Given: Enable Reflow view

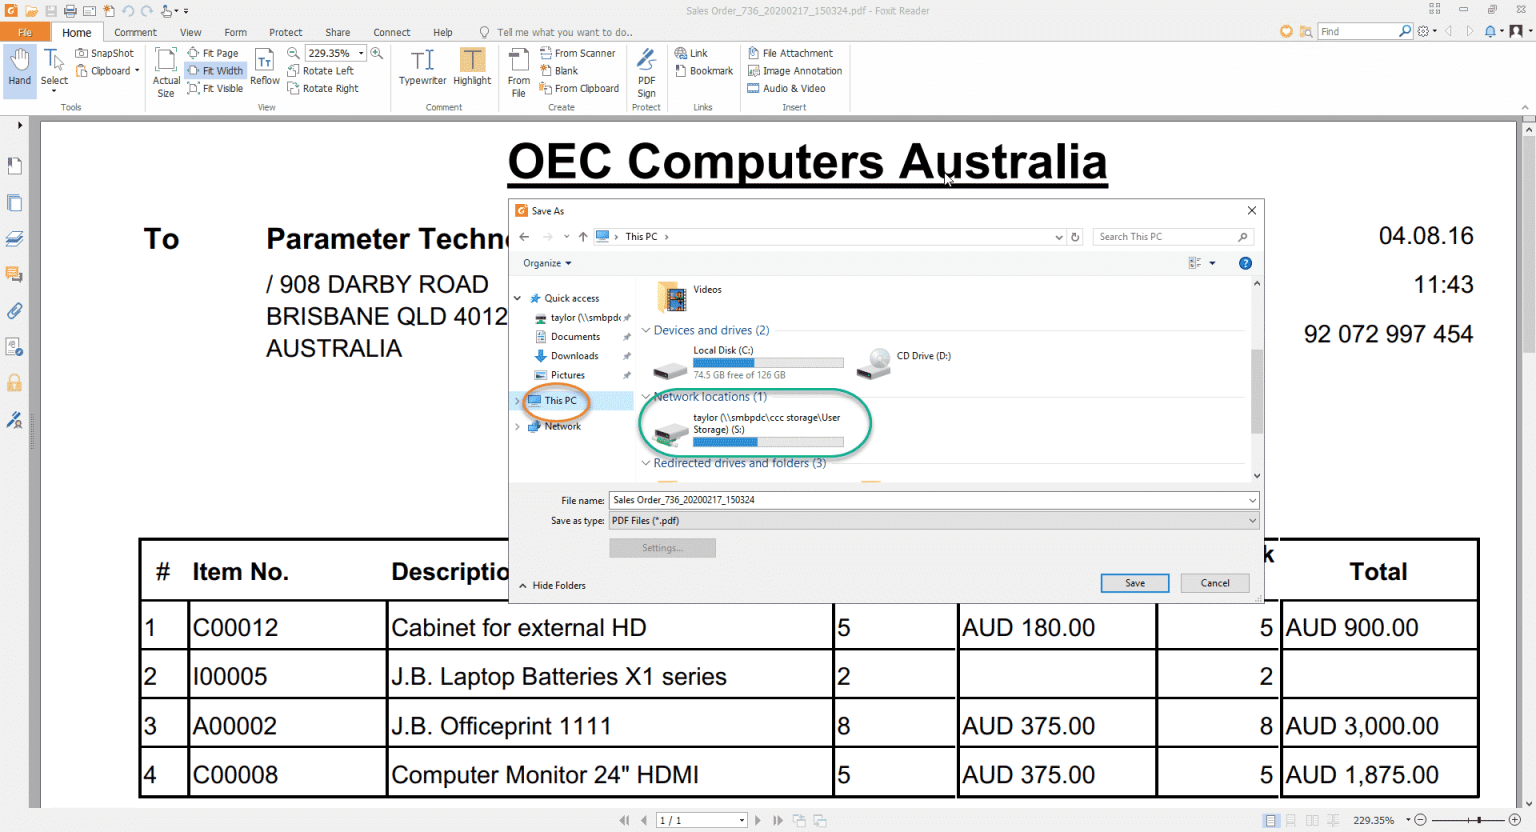Looking at the screenshot, I should click(x=265, y=67).
